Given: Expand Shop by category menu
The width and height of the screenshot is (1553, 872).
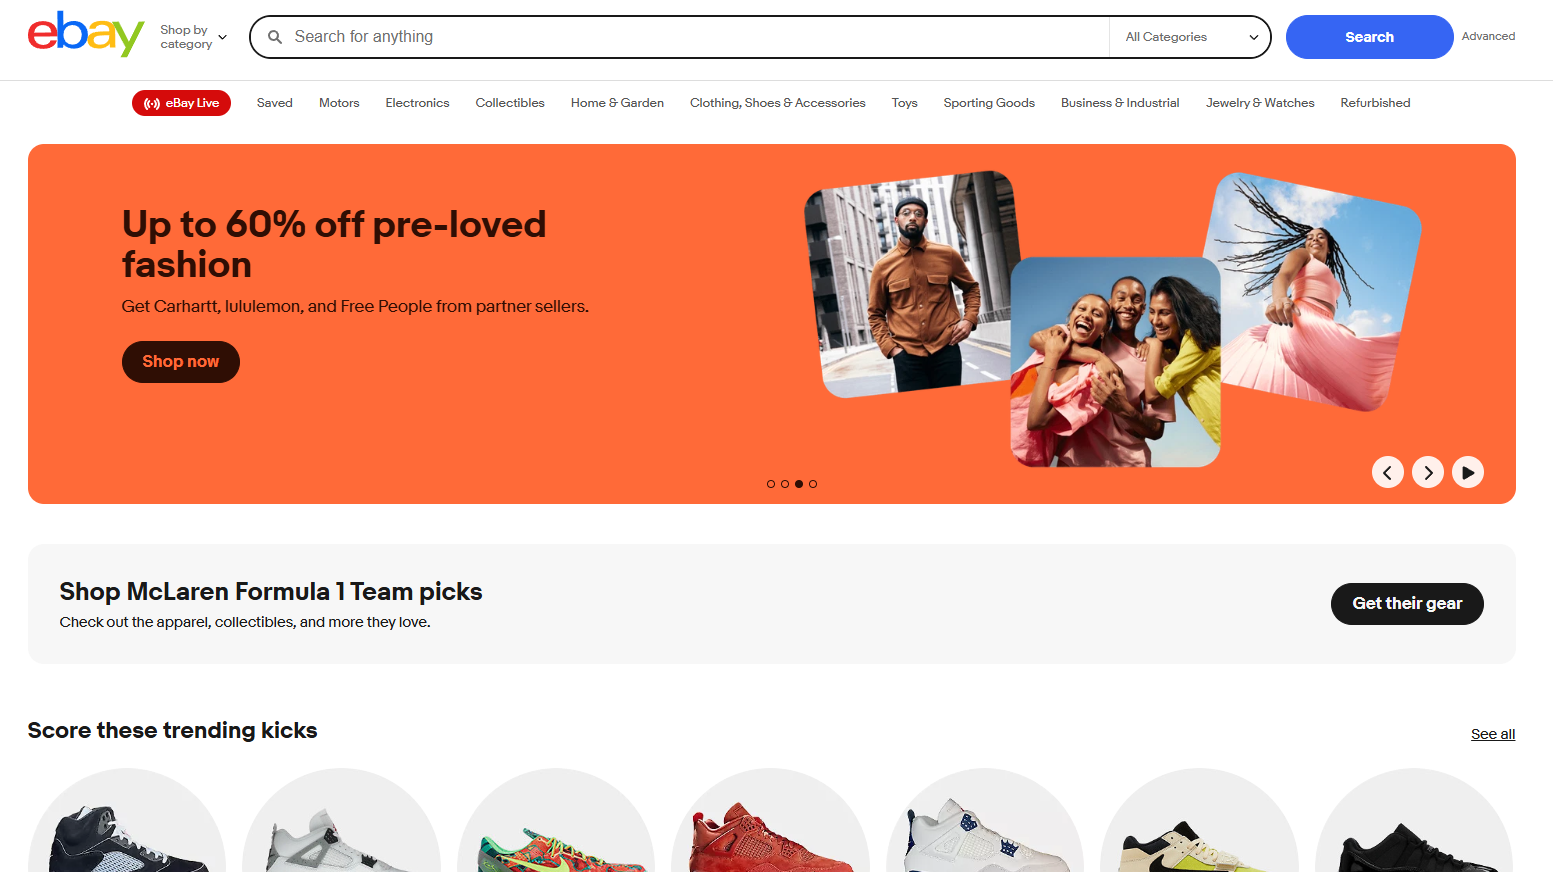Looking at the screenshot, I should coord(194,37).
